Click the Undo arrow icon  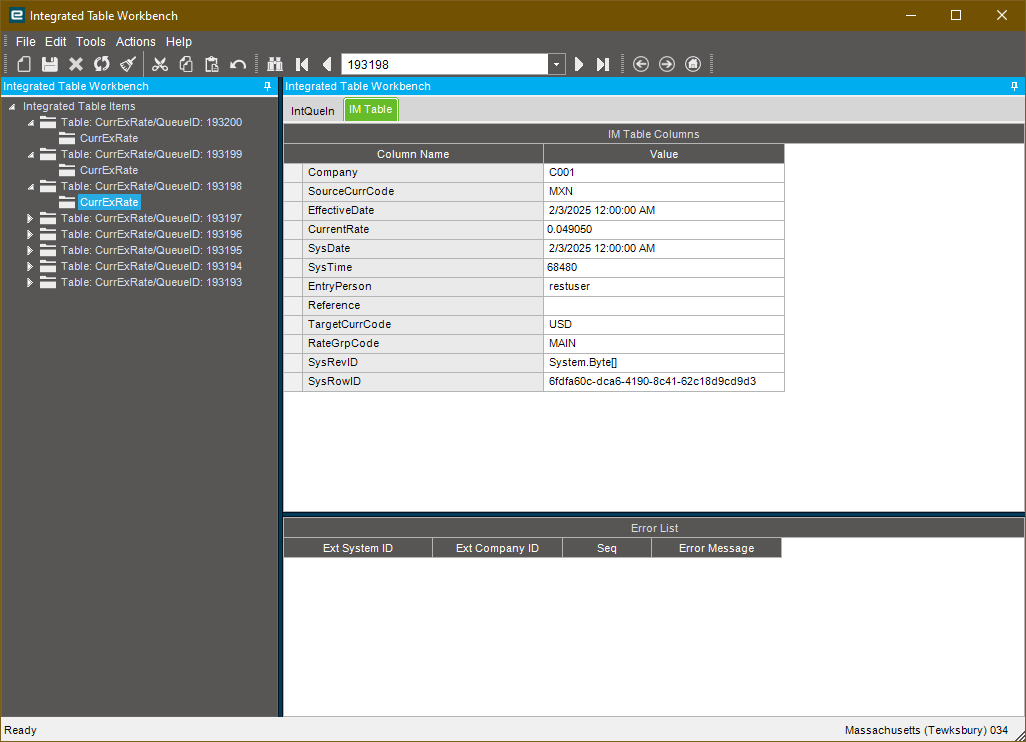tap(238, 64)
